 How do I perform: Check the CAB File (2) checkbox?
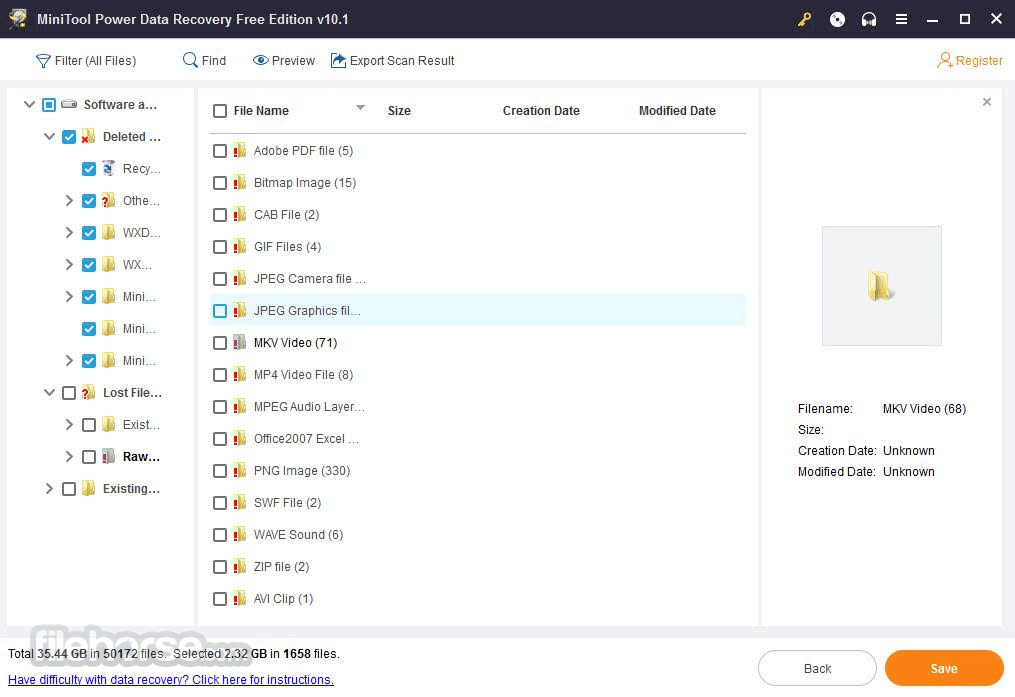(x=220, y=215)
